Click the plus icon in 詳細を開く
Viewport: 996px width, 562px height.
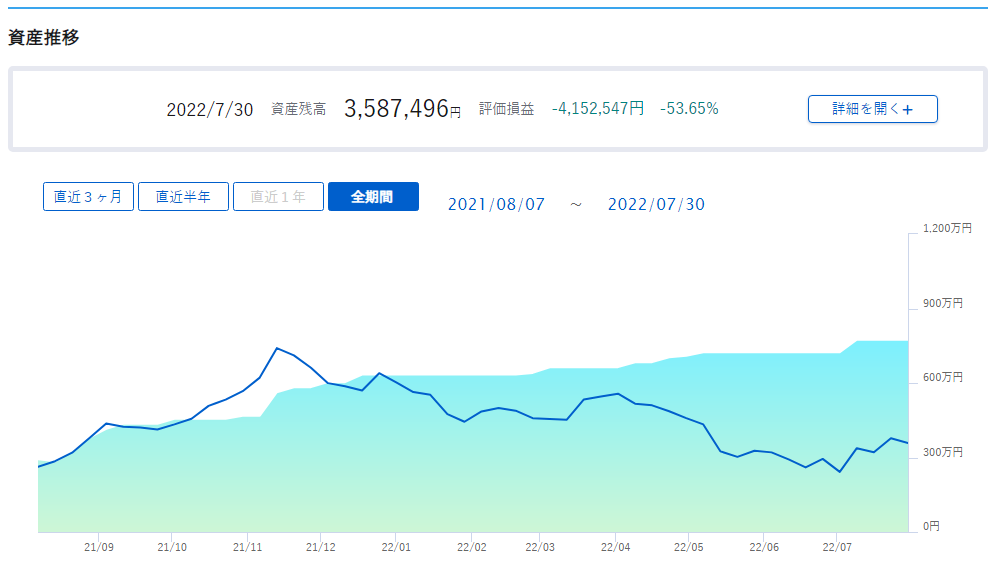click(908, 109)
